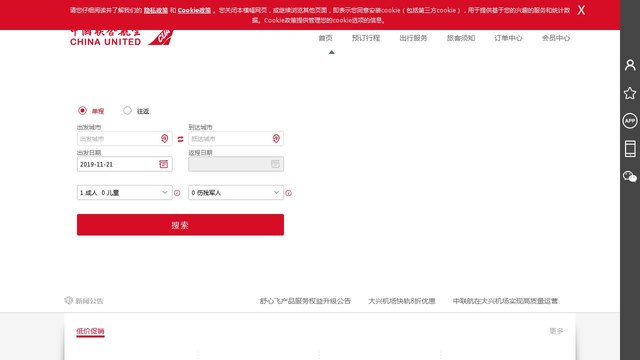Open news 舒心飞产品服务权益升级公告

[305, 301]
